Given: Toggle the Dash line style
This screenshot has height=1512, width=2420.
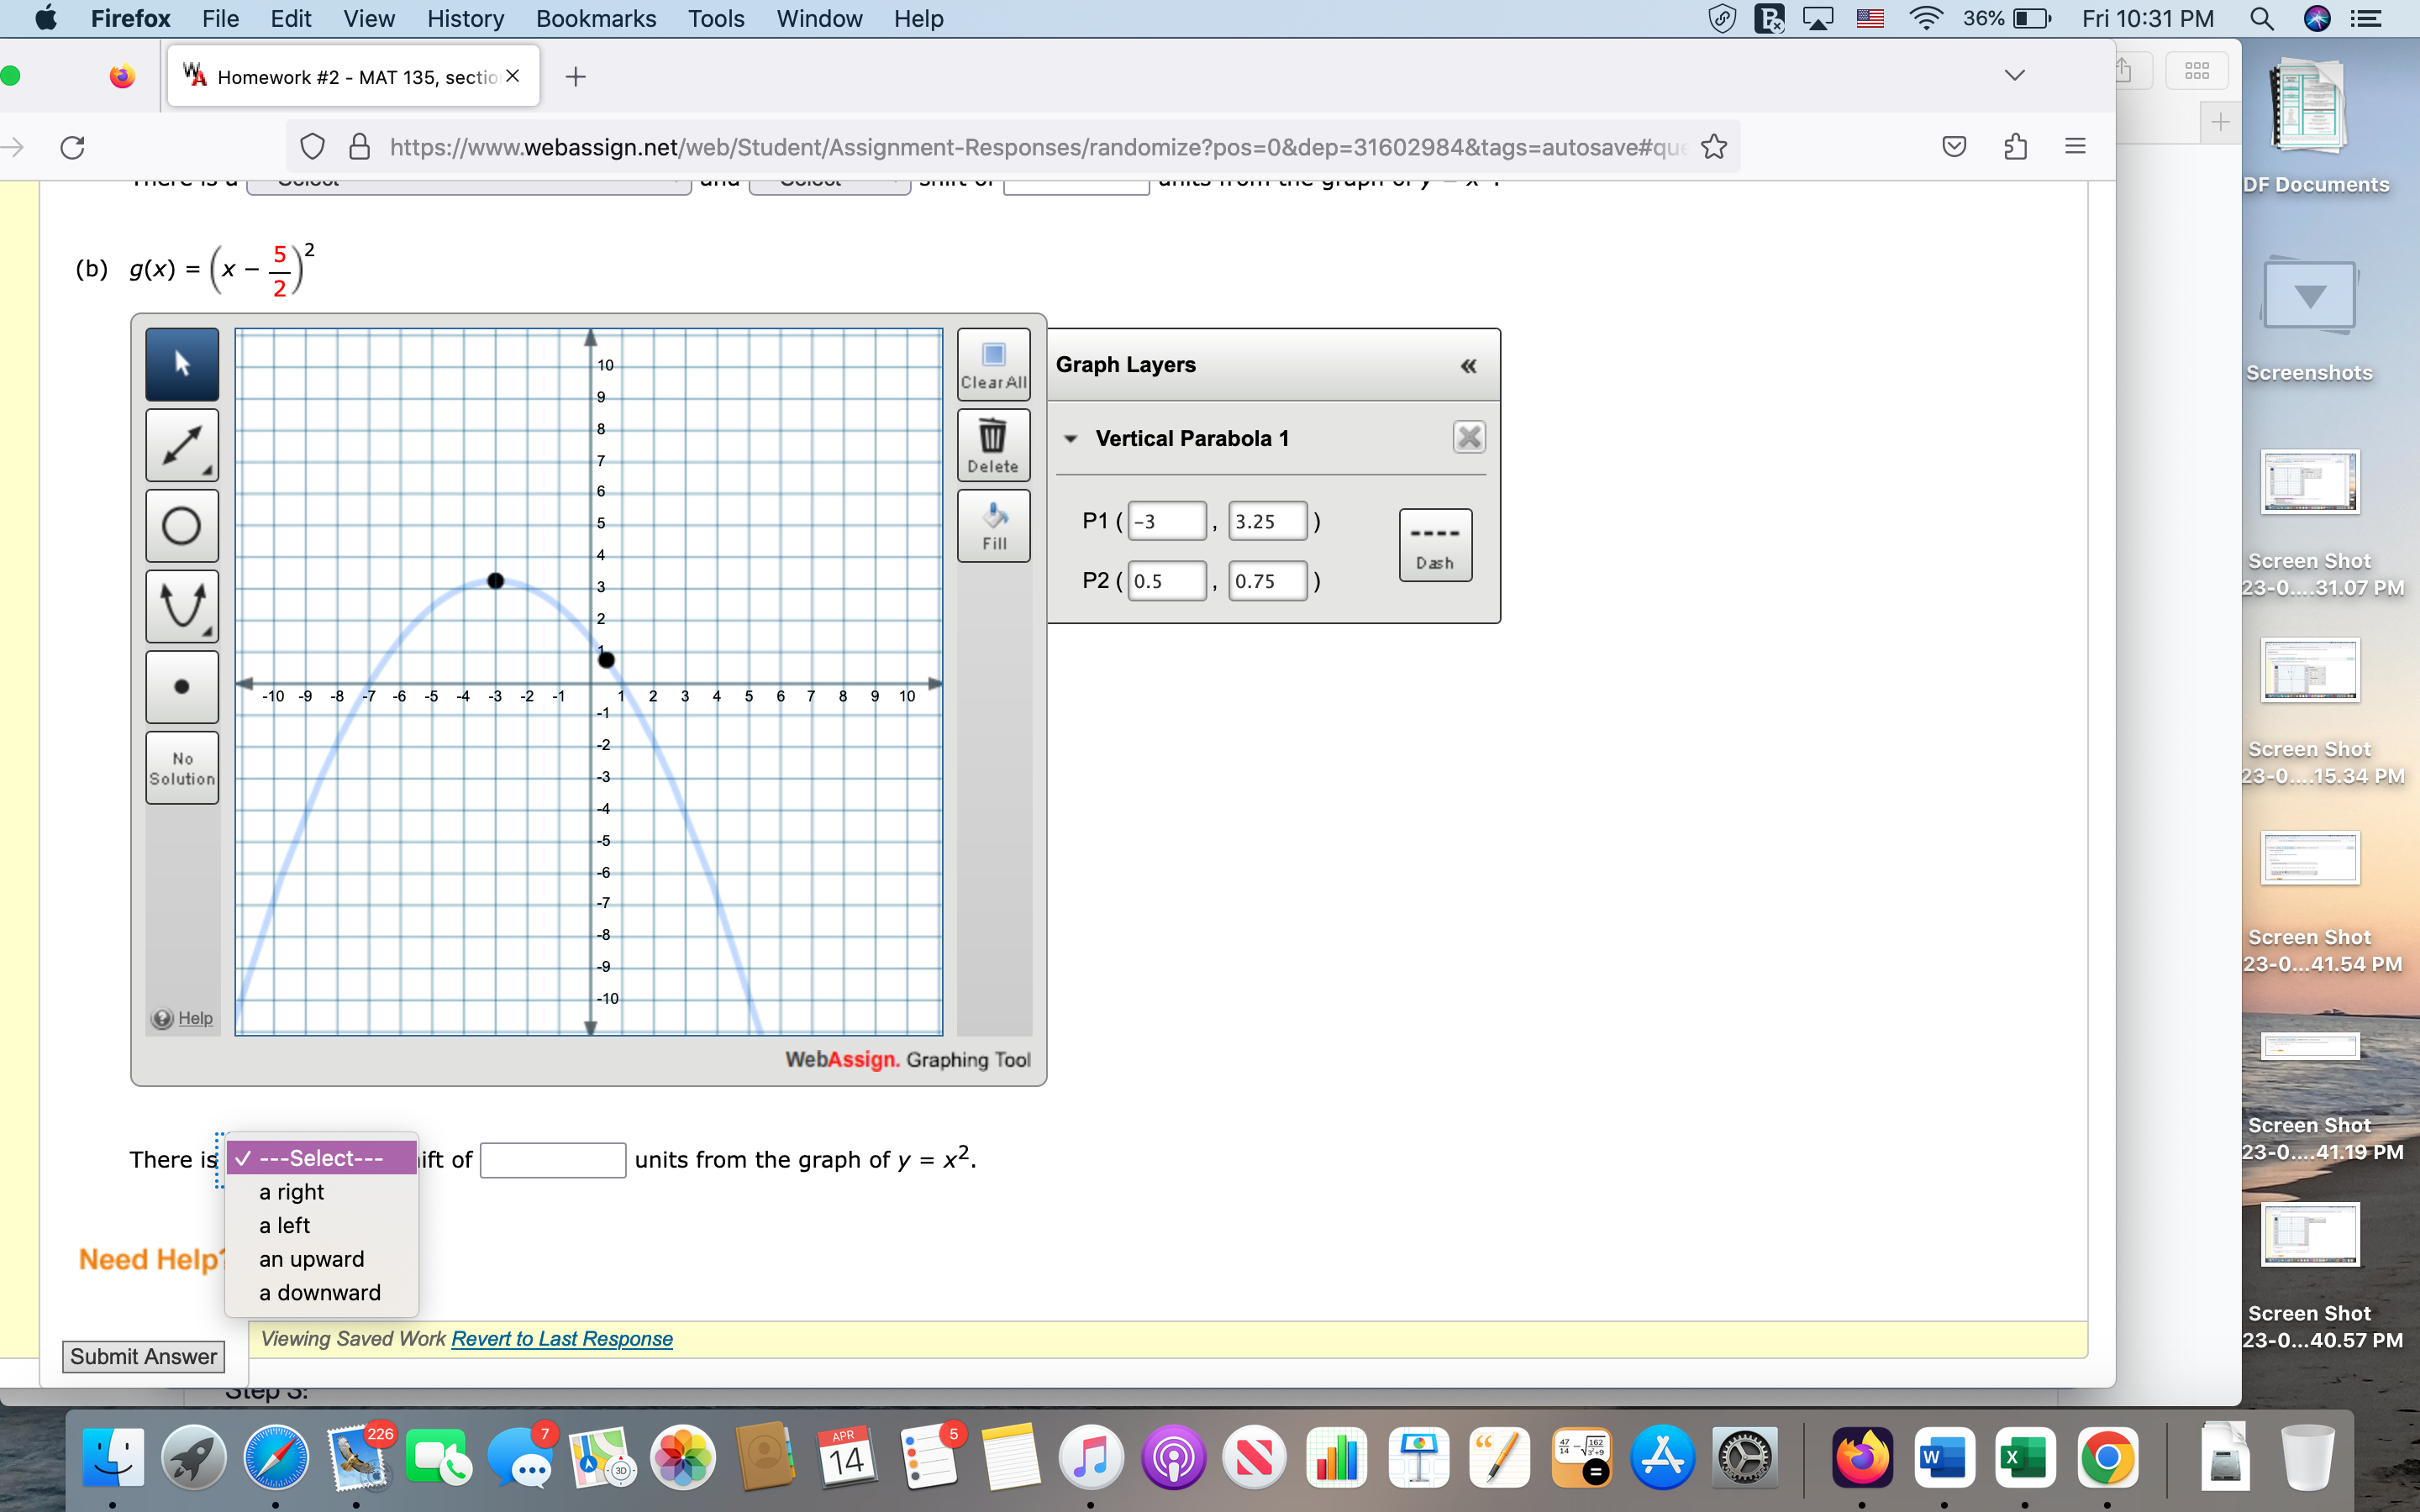Looking at the screenshot, I should point(1434,544).
